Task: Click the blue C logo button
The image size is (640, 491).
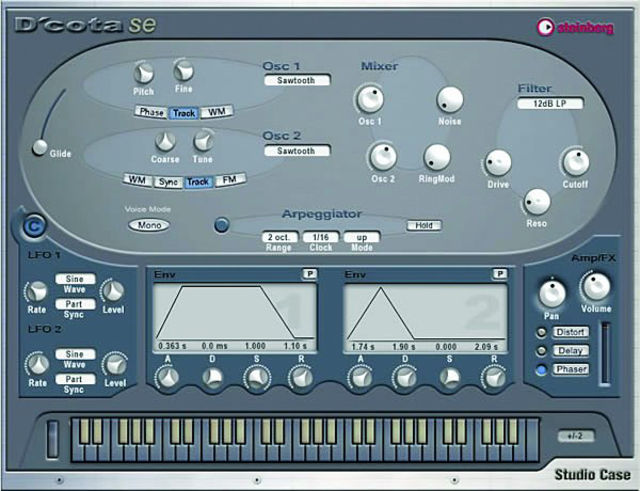Action: (34, 227)
